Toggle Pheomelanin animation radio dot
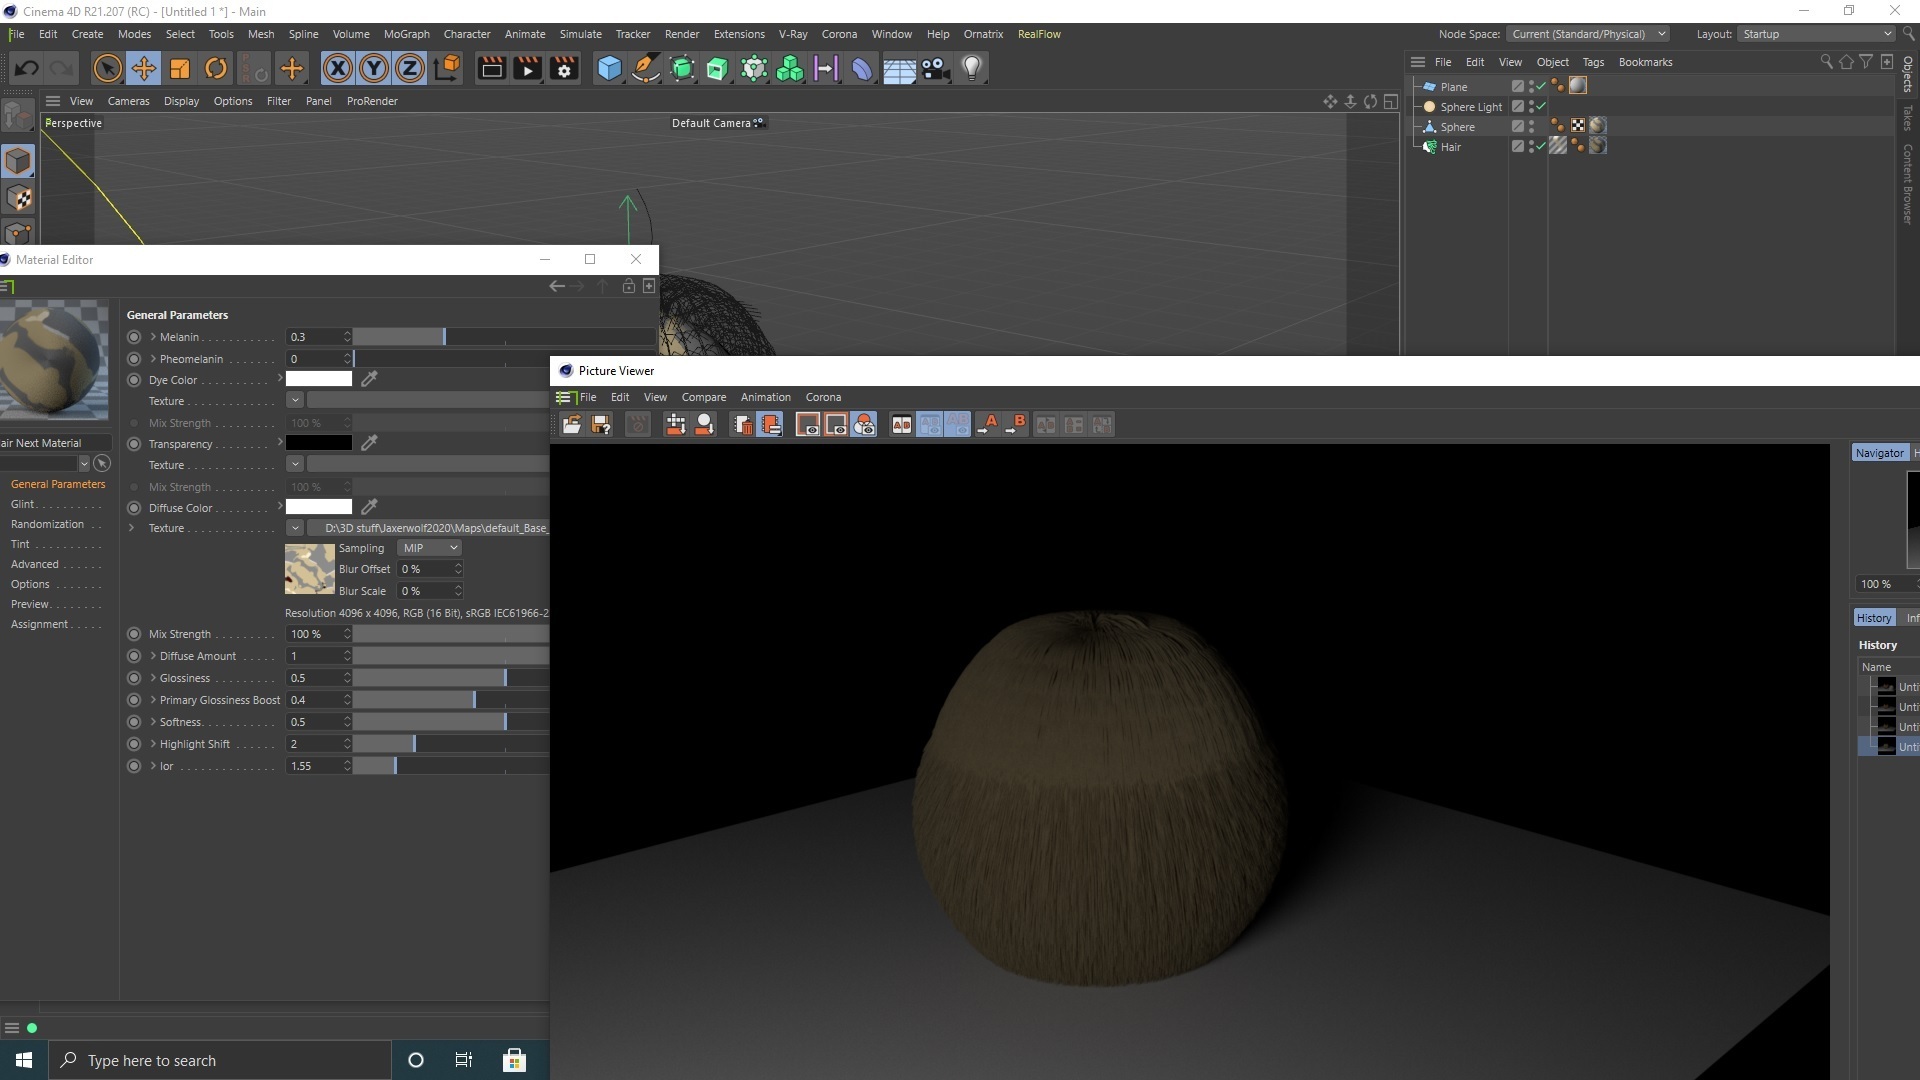The image size is (1920, 1080). 134,359
